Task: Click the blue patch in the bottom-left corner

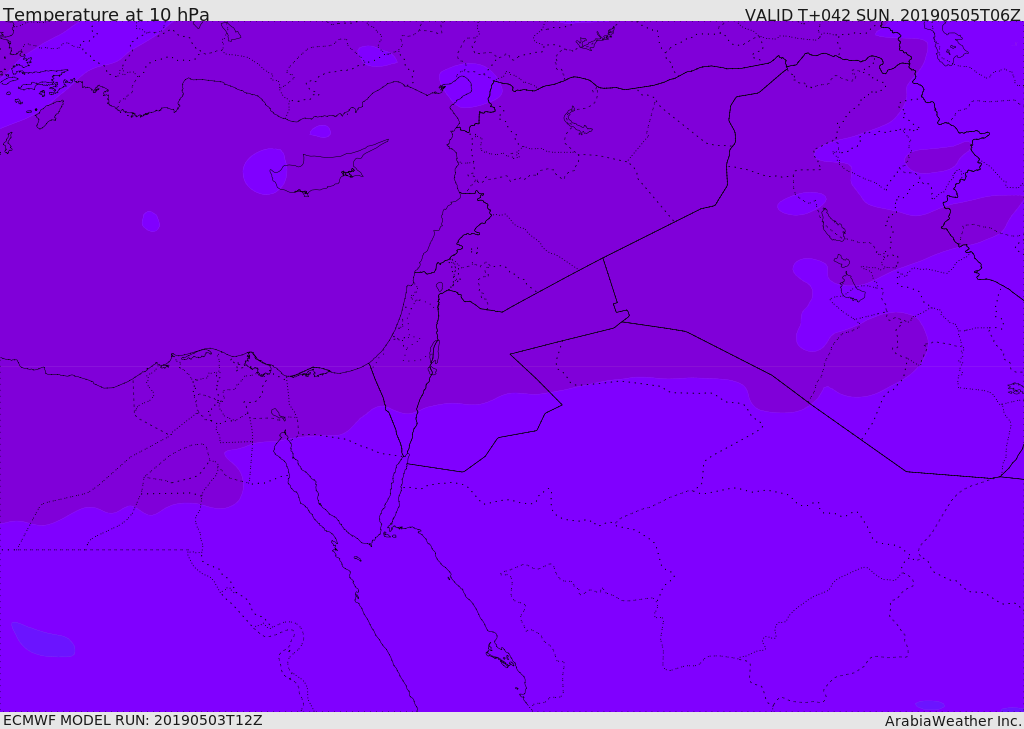Action: point(43,640)
